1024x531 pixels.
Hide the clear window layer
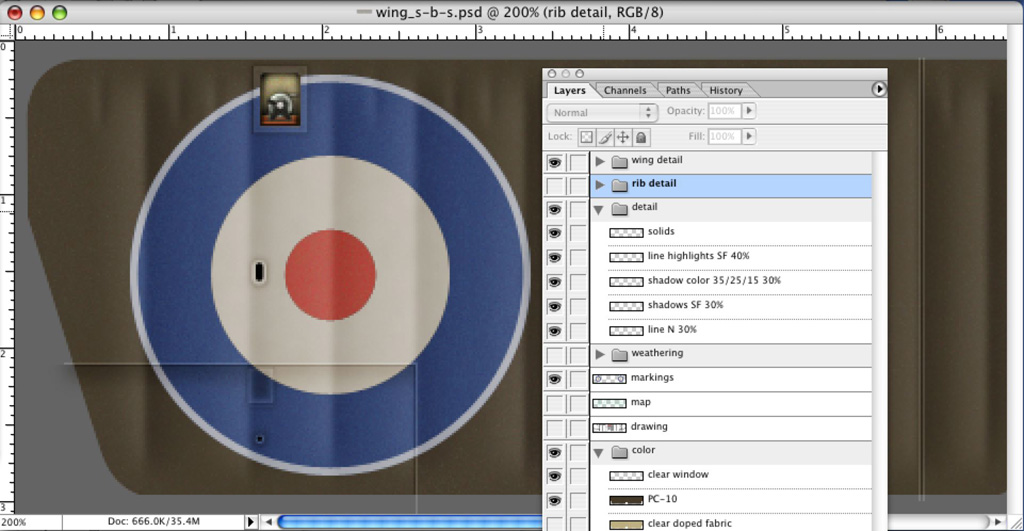coord(554,476)
